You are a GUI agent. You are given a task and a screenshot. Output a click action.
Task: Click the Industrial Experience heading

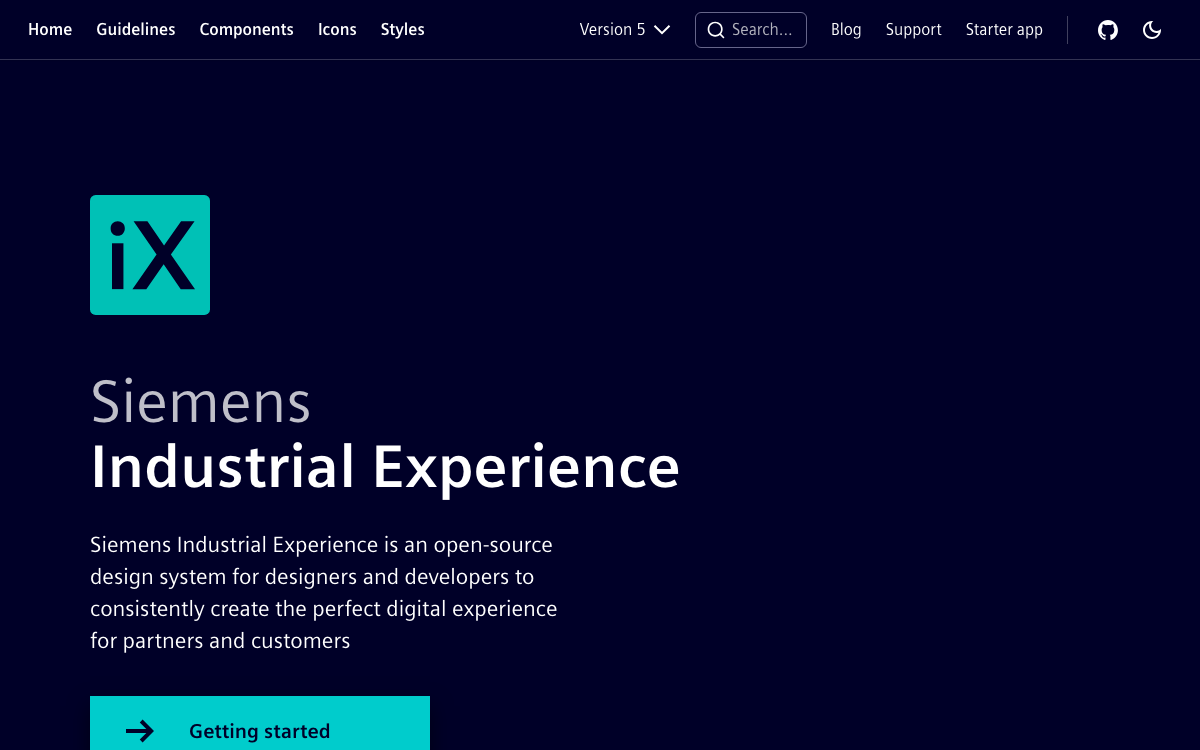click(x=385, y=467)
